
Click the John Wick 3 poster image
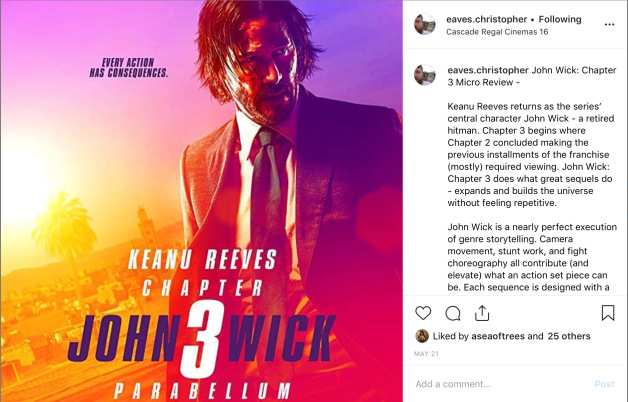coord(201,201)
